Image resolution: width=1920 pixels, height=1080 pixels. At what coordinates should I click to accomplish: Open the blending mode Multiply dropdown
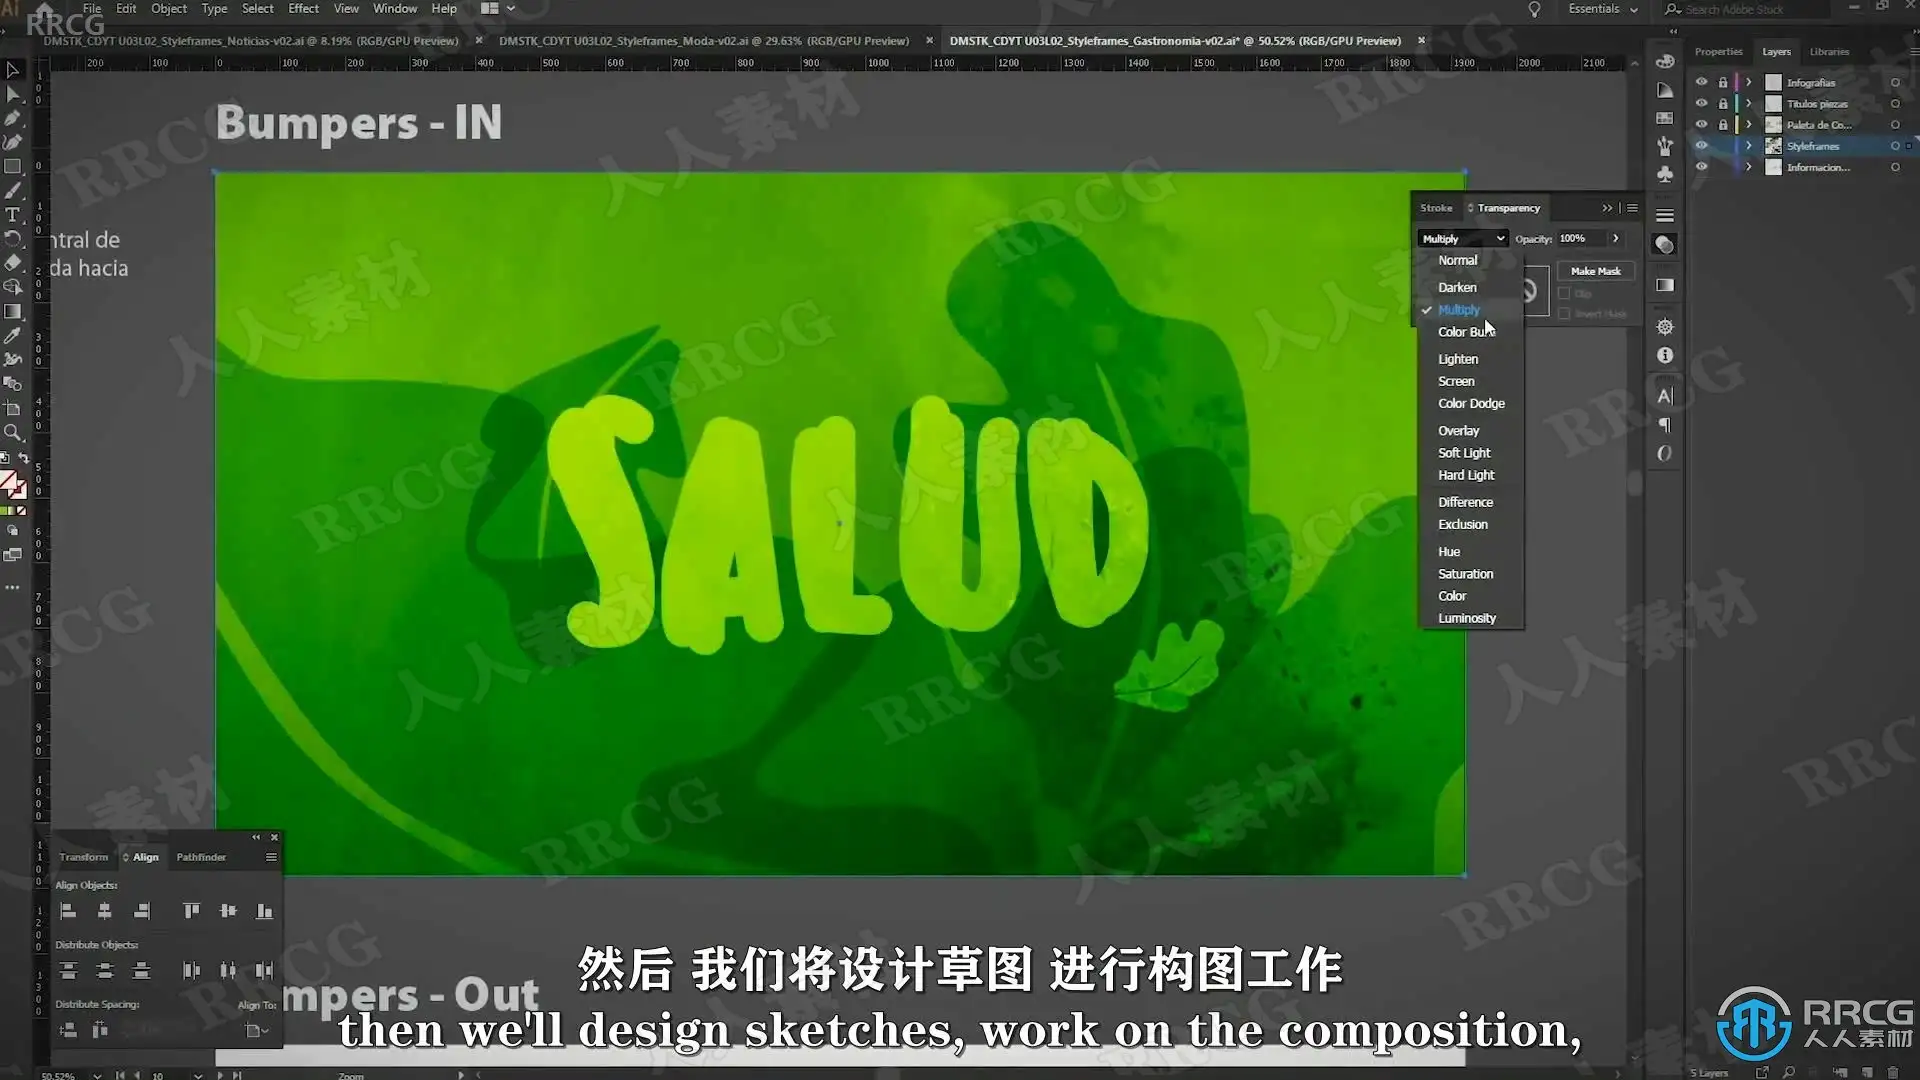[1462, 239]
